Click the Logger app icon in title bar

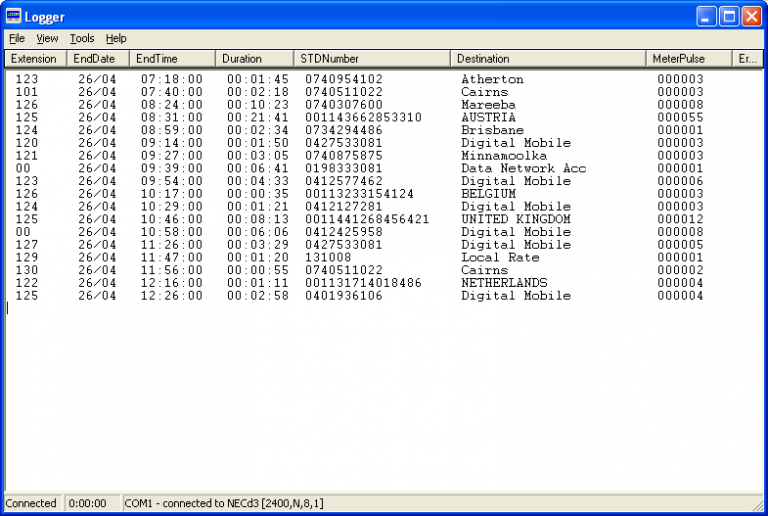point(14,16)
